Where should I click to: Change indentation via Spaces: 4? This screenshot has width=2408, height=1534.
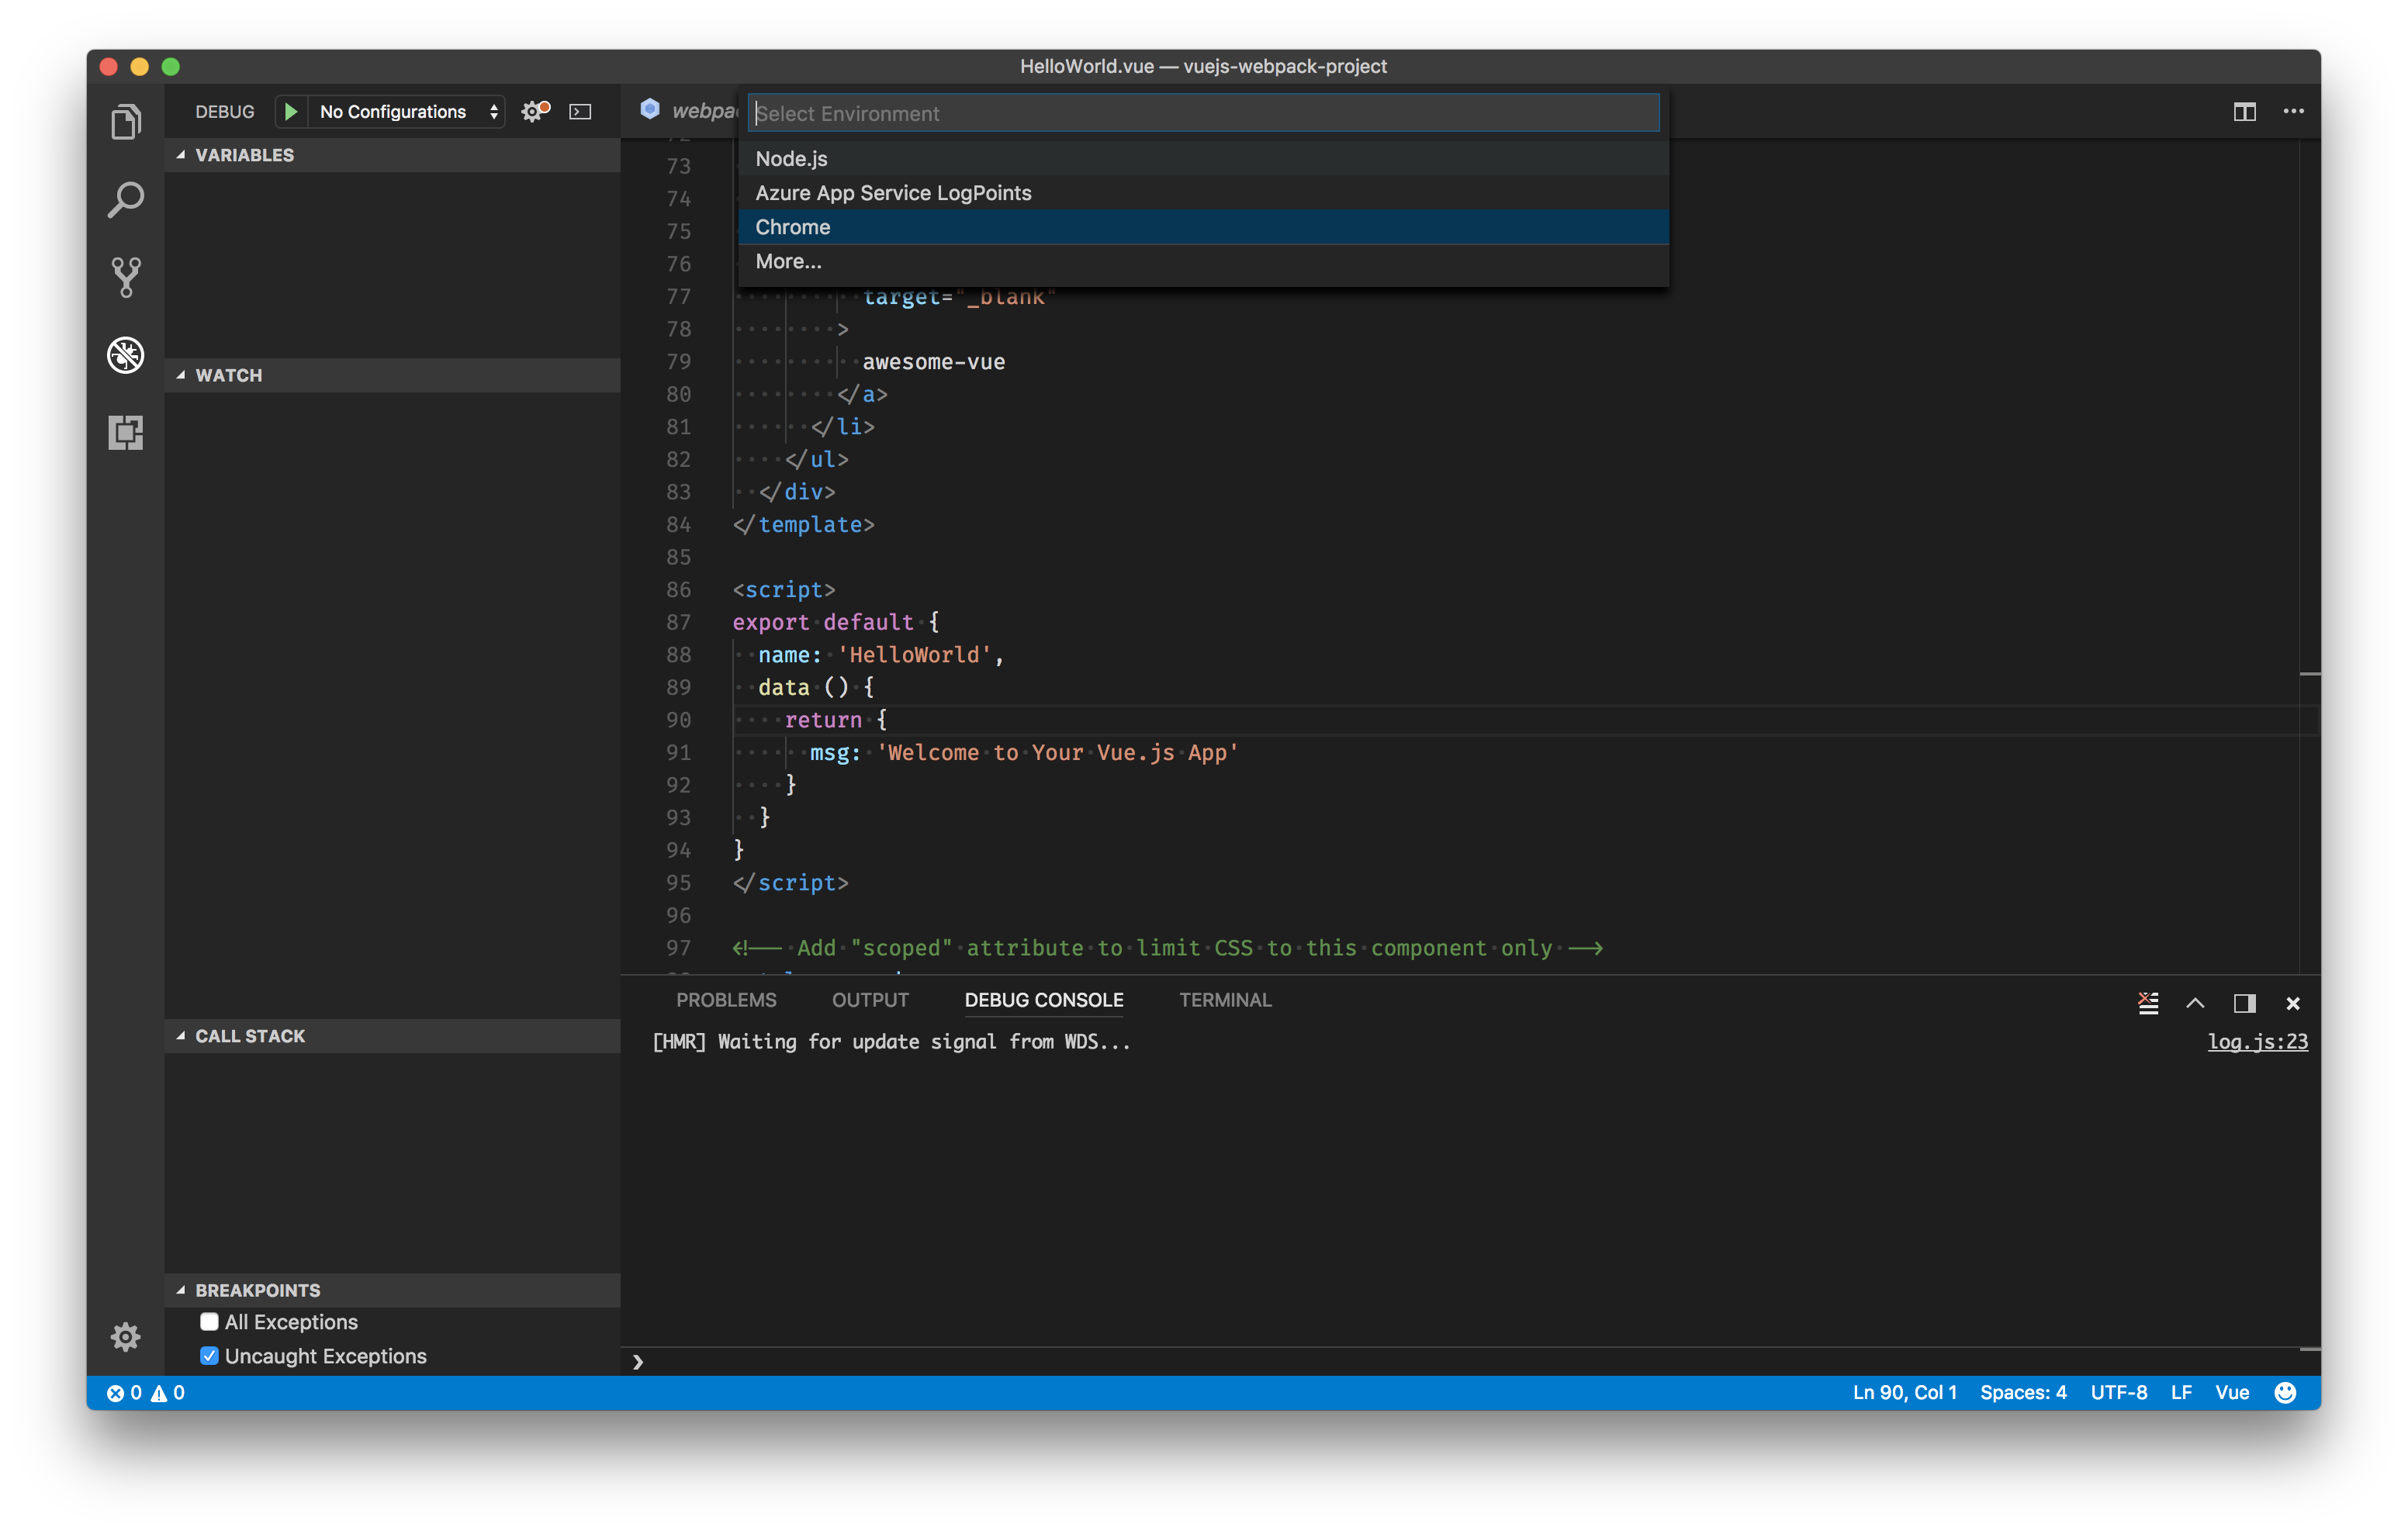[2023, 1392]
